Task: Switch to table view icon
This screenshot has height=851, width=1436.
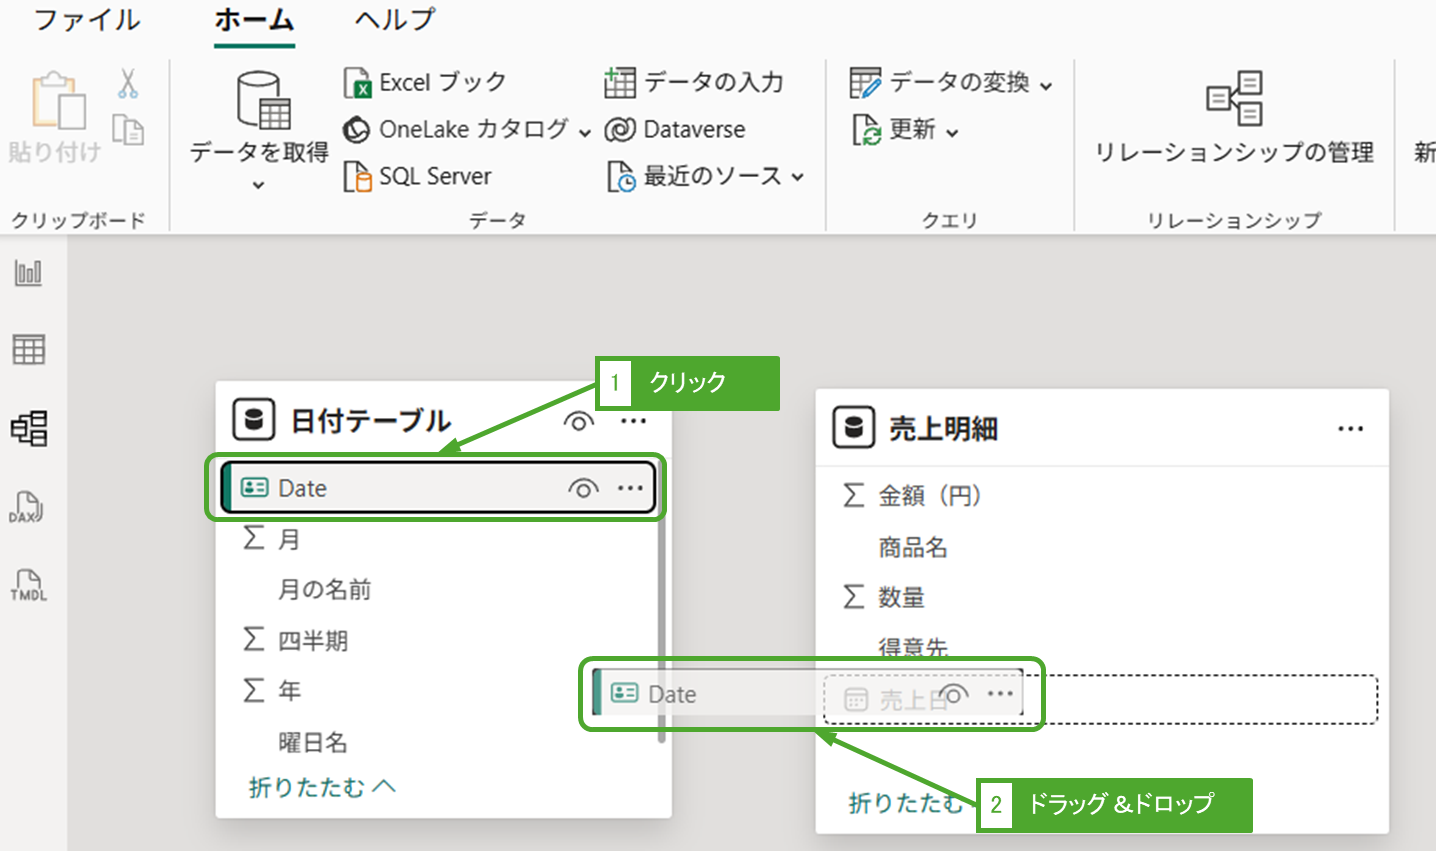Action: [x=28, y=350]
